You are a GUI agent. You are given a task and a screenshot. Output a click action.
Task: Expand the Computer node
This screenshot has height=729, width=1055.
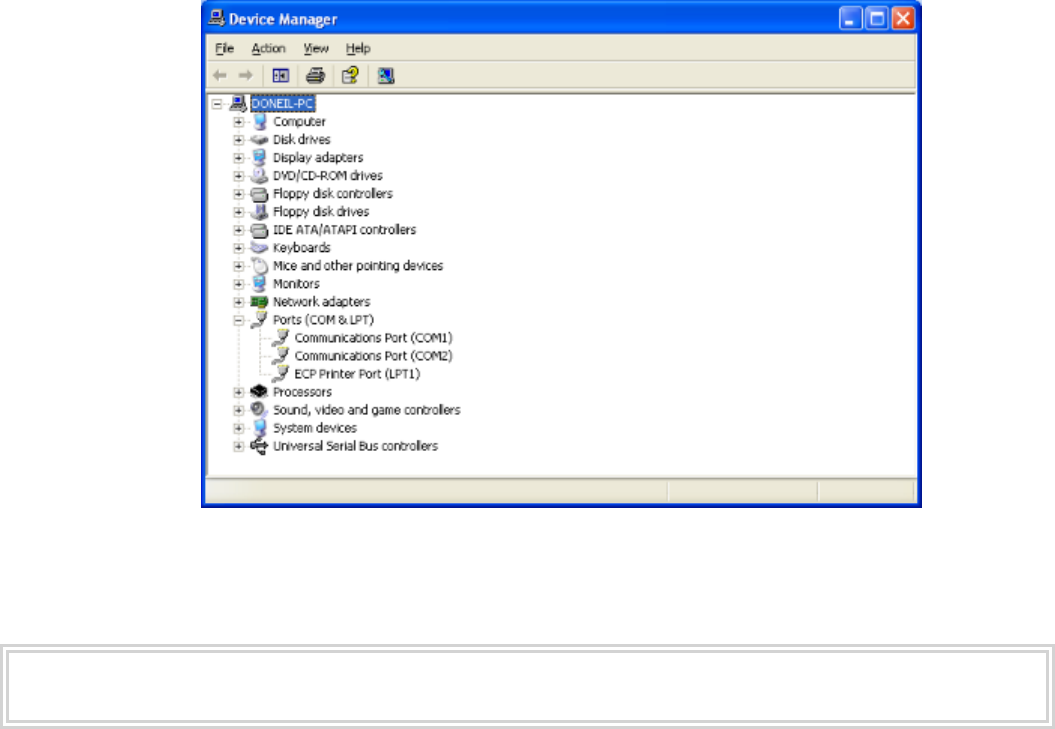pos(238,122)
